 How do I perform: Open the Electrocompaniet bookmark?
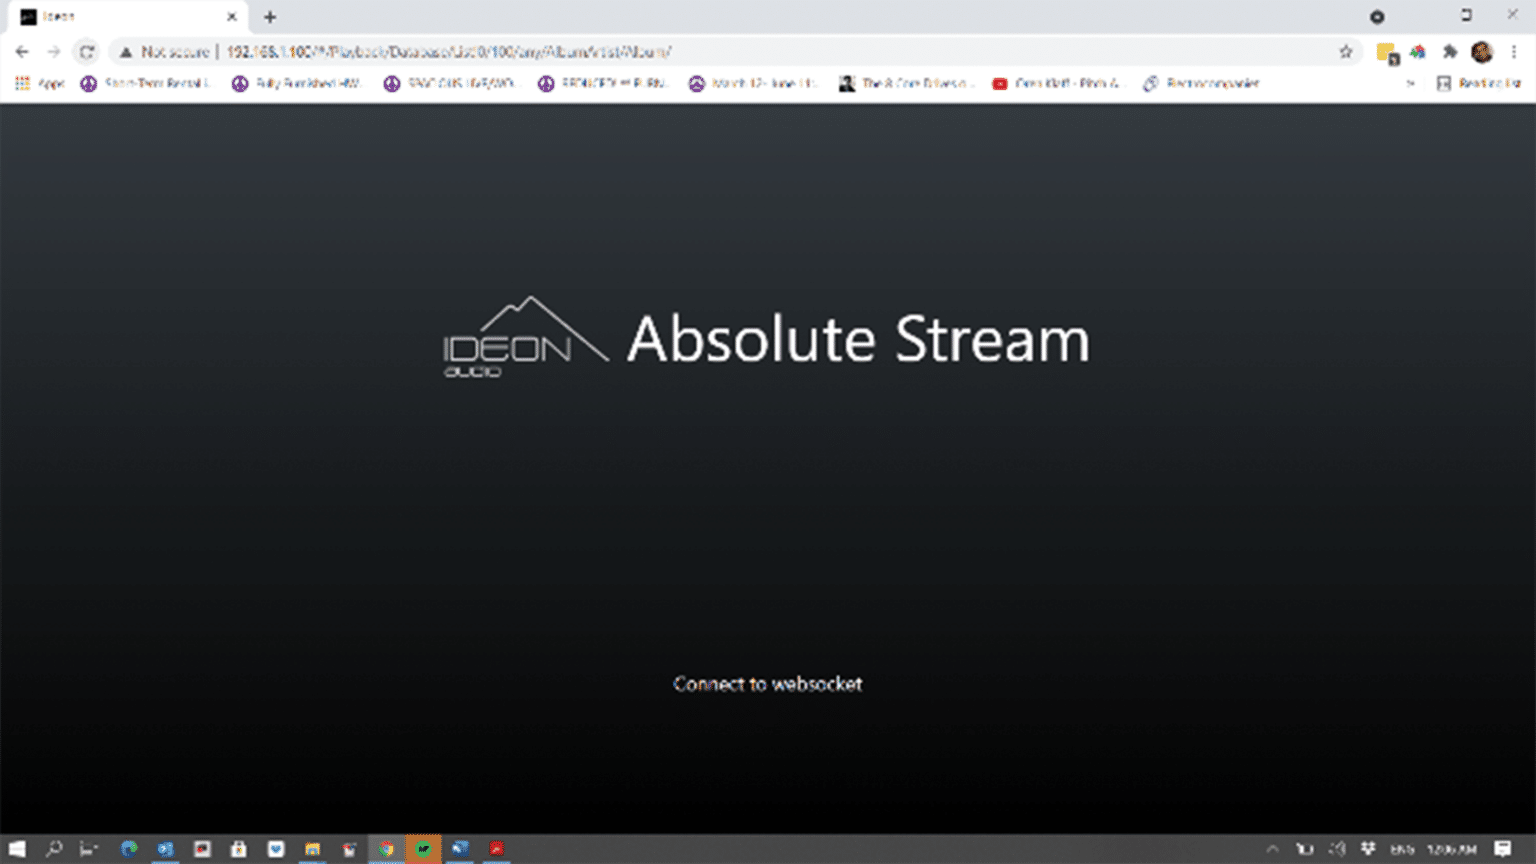(x=1199, y=84)
